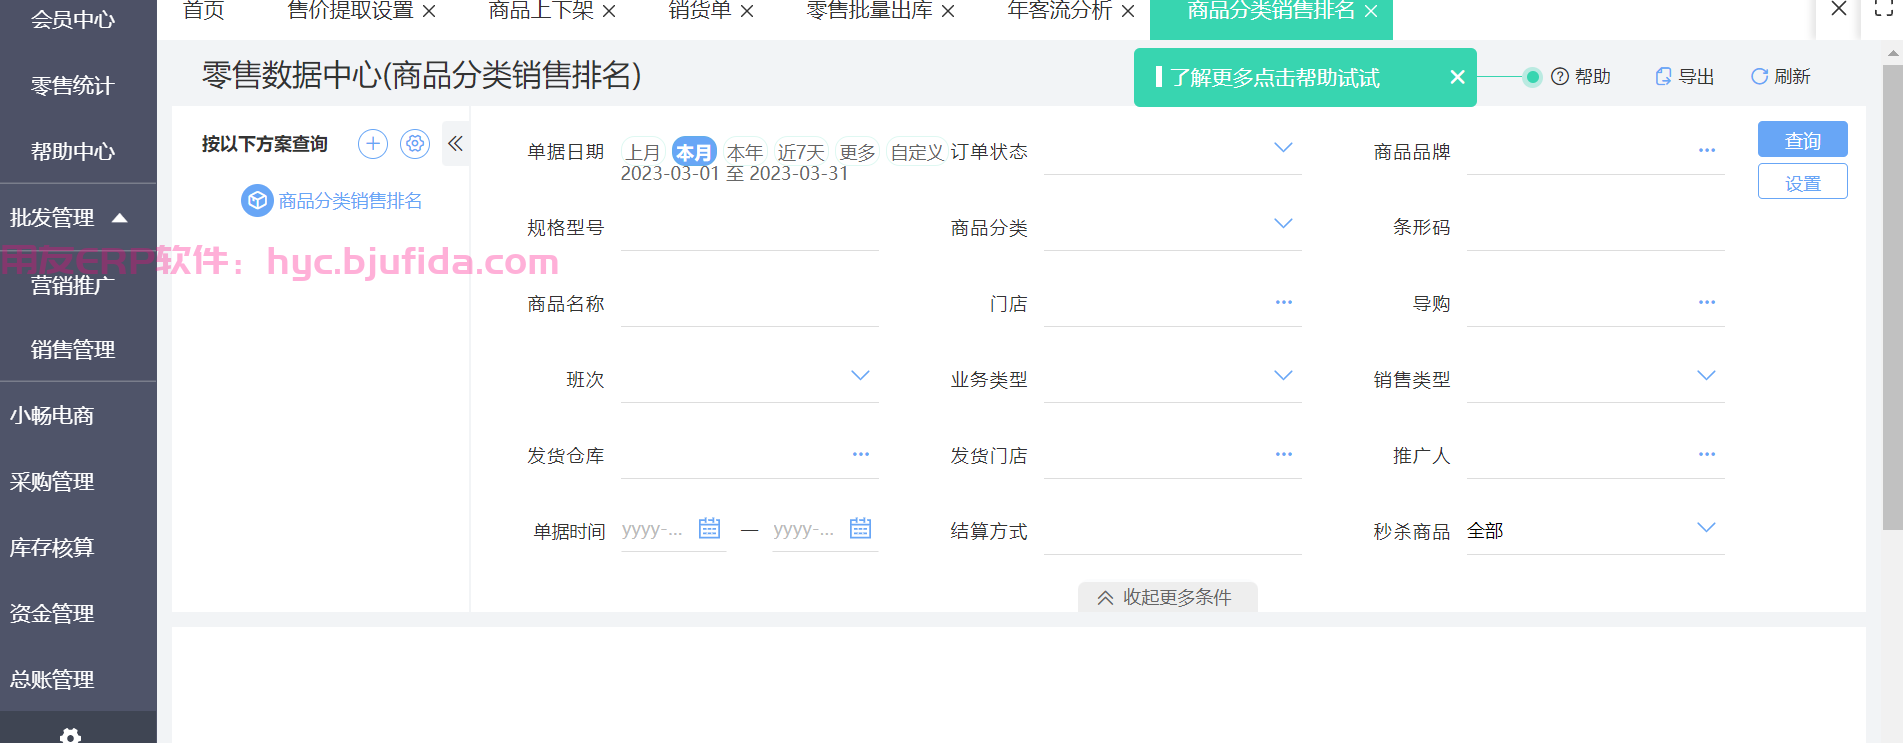Click the 导出 export icon
This screenshot has height=743, width=1903.
pos(1663,77)
